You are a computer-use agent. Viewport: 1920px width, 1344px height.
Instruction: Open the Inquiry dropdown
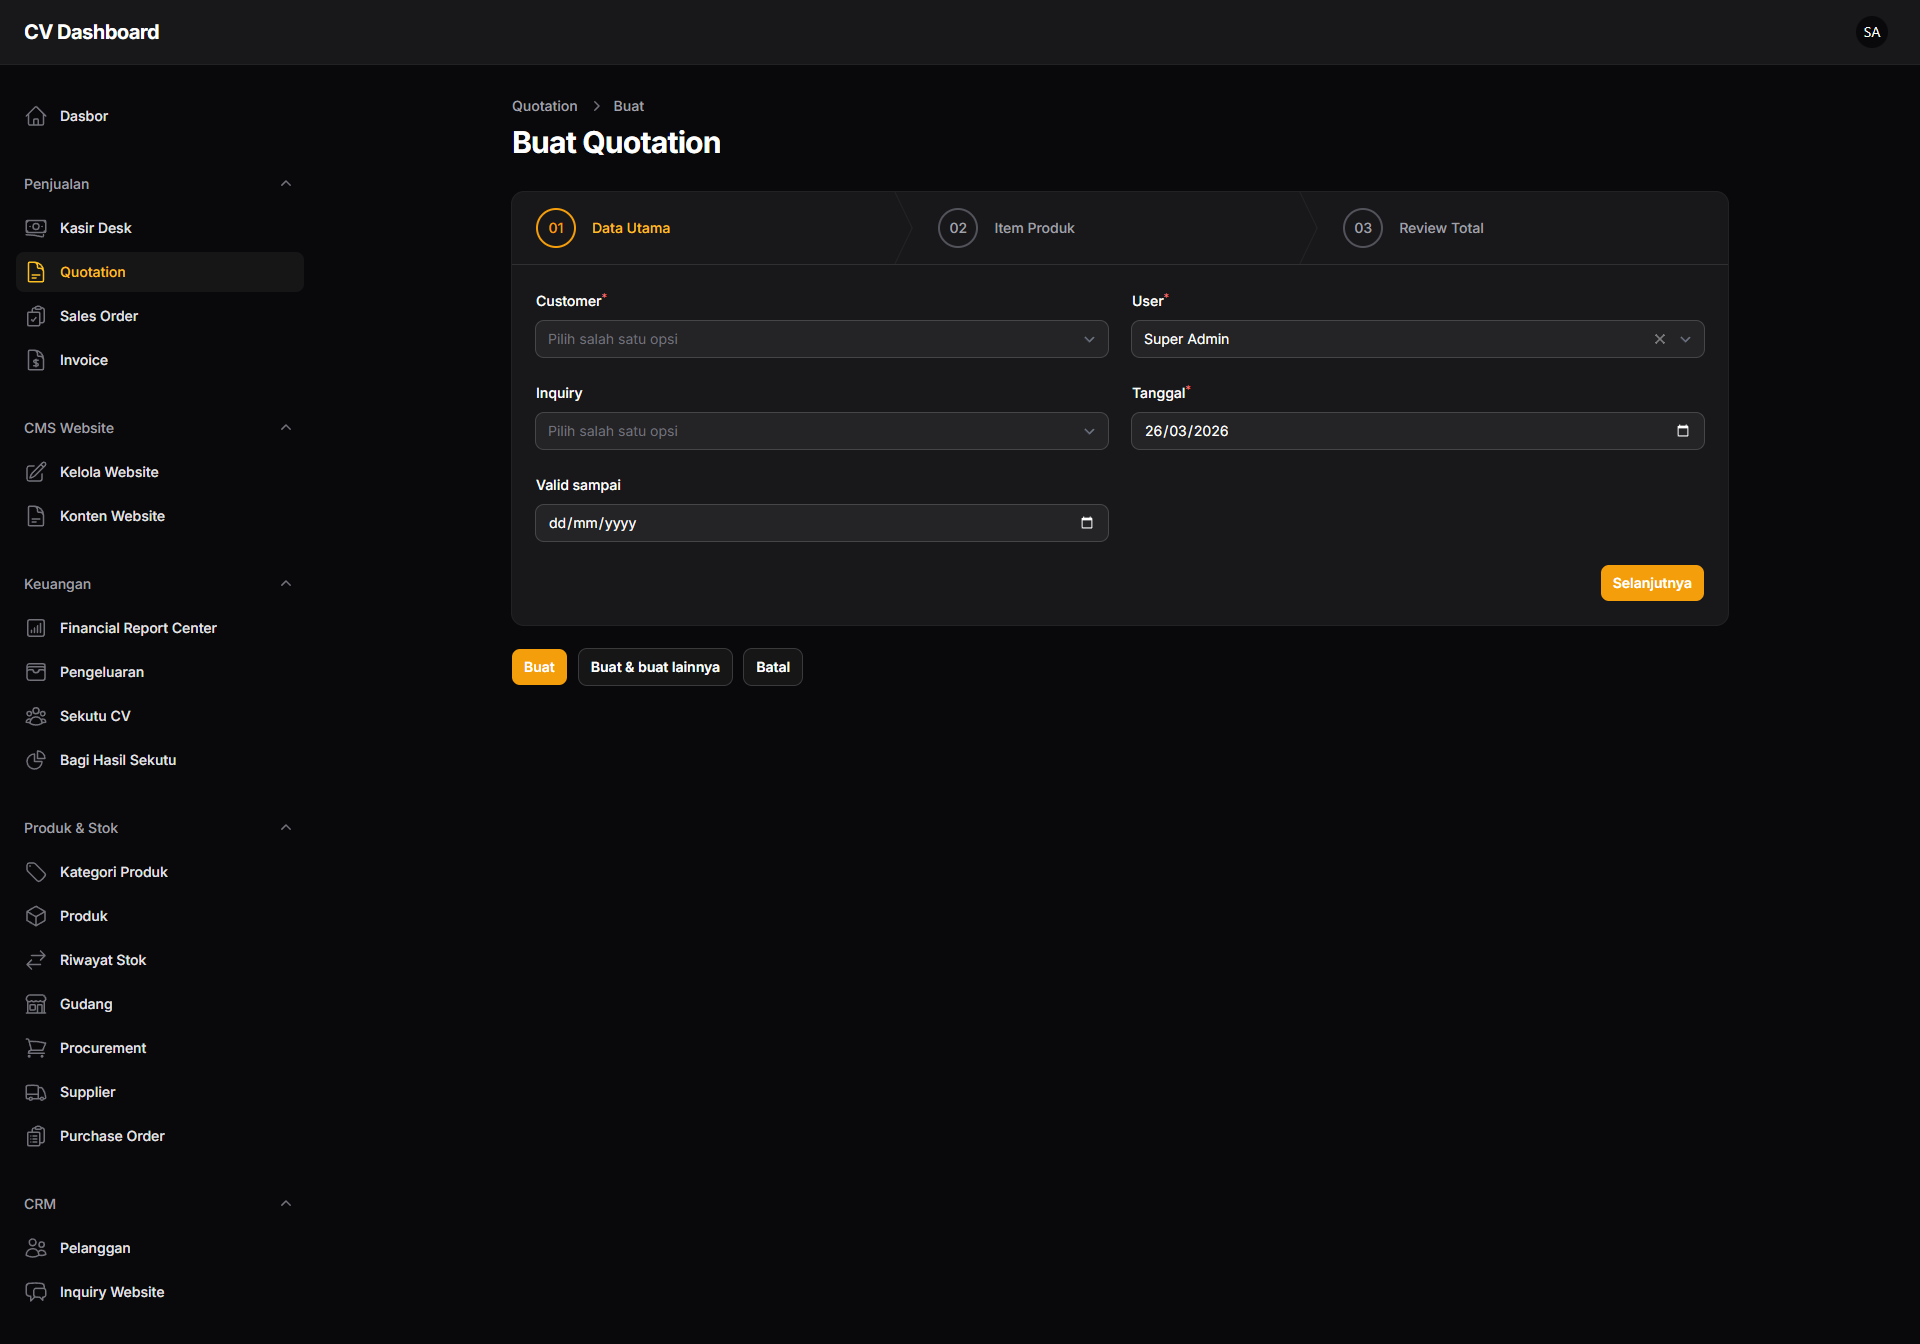821,431
